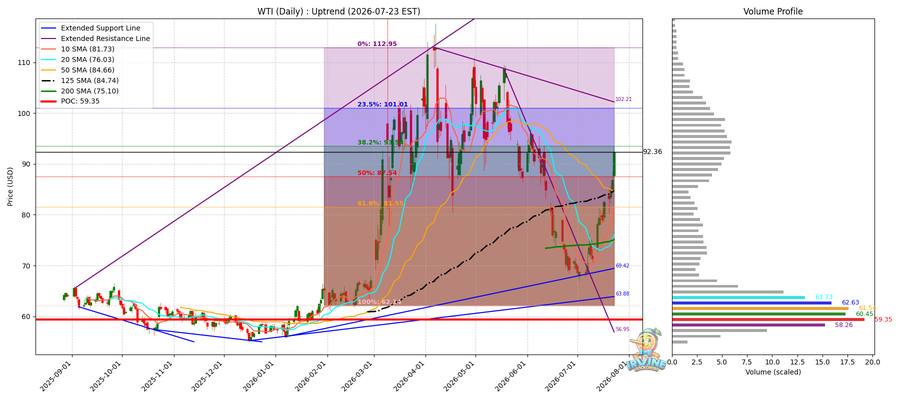Click the current price label "92.36"

[654, 152]
